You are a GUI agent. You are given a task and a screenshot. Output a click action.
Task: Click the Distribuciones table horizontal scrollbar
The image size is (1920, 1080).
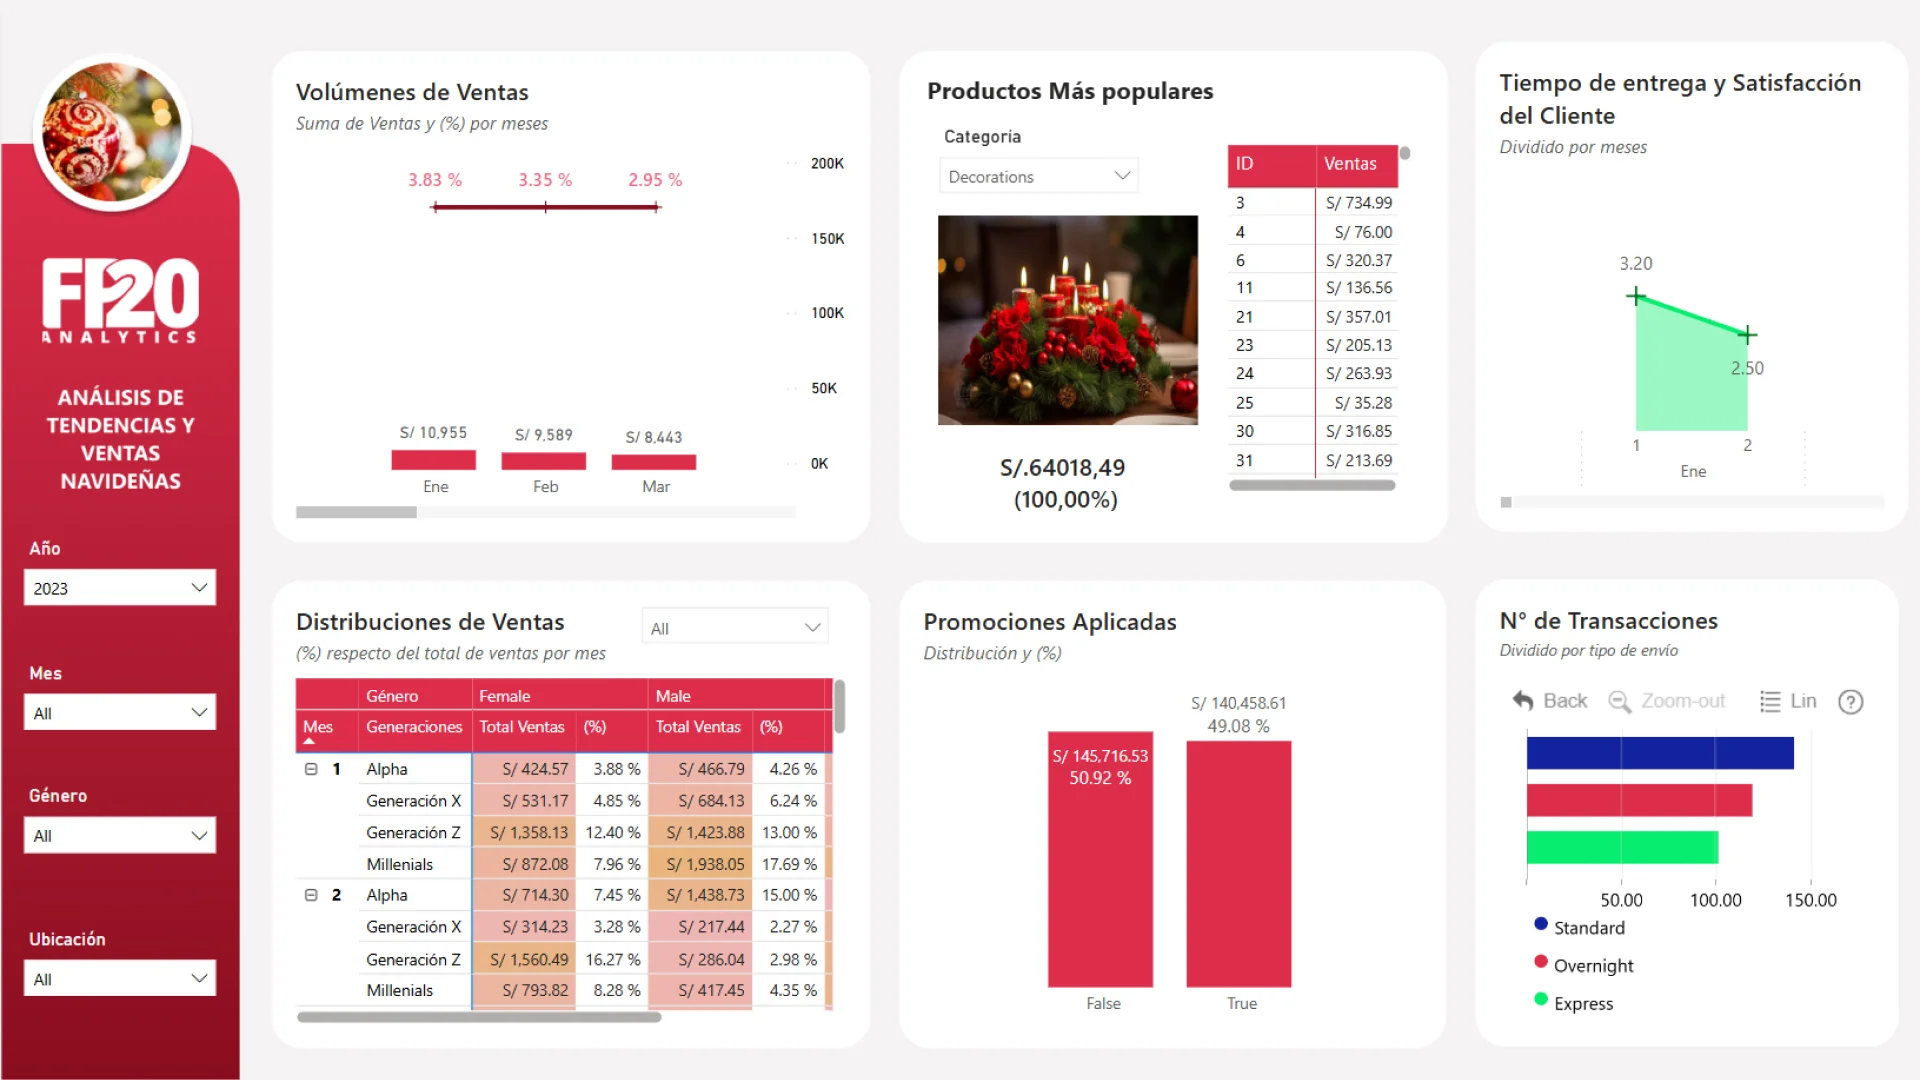(x=479, y=1017)
